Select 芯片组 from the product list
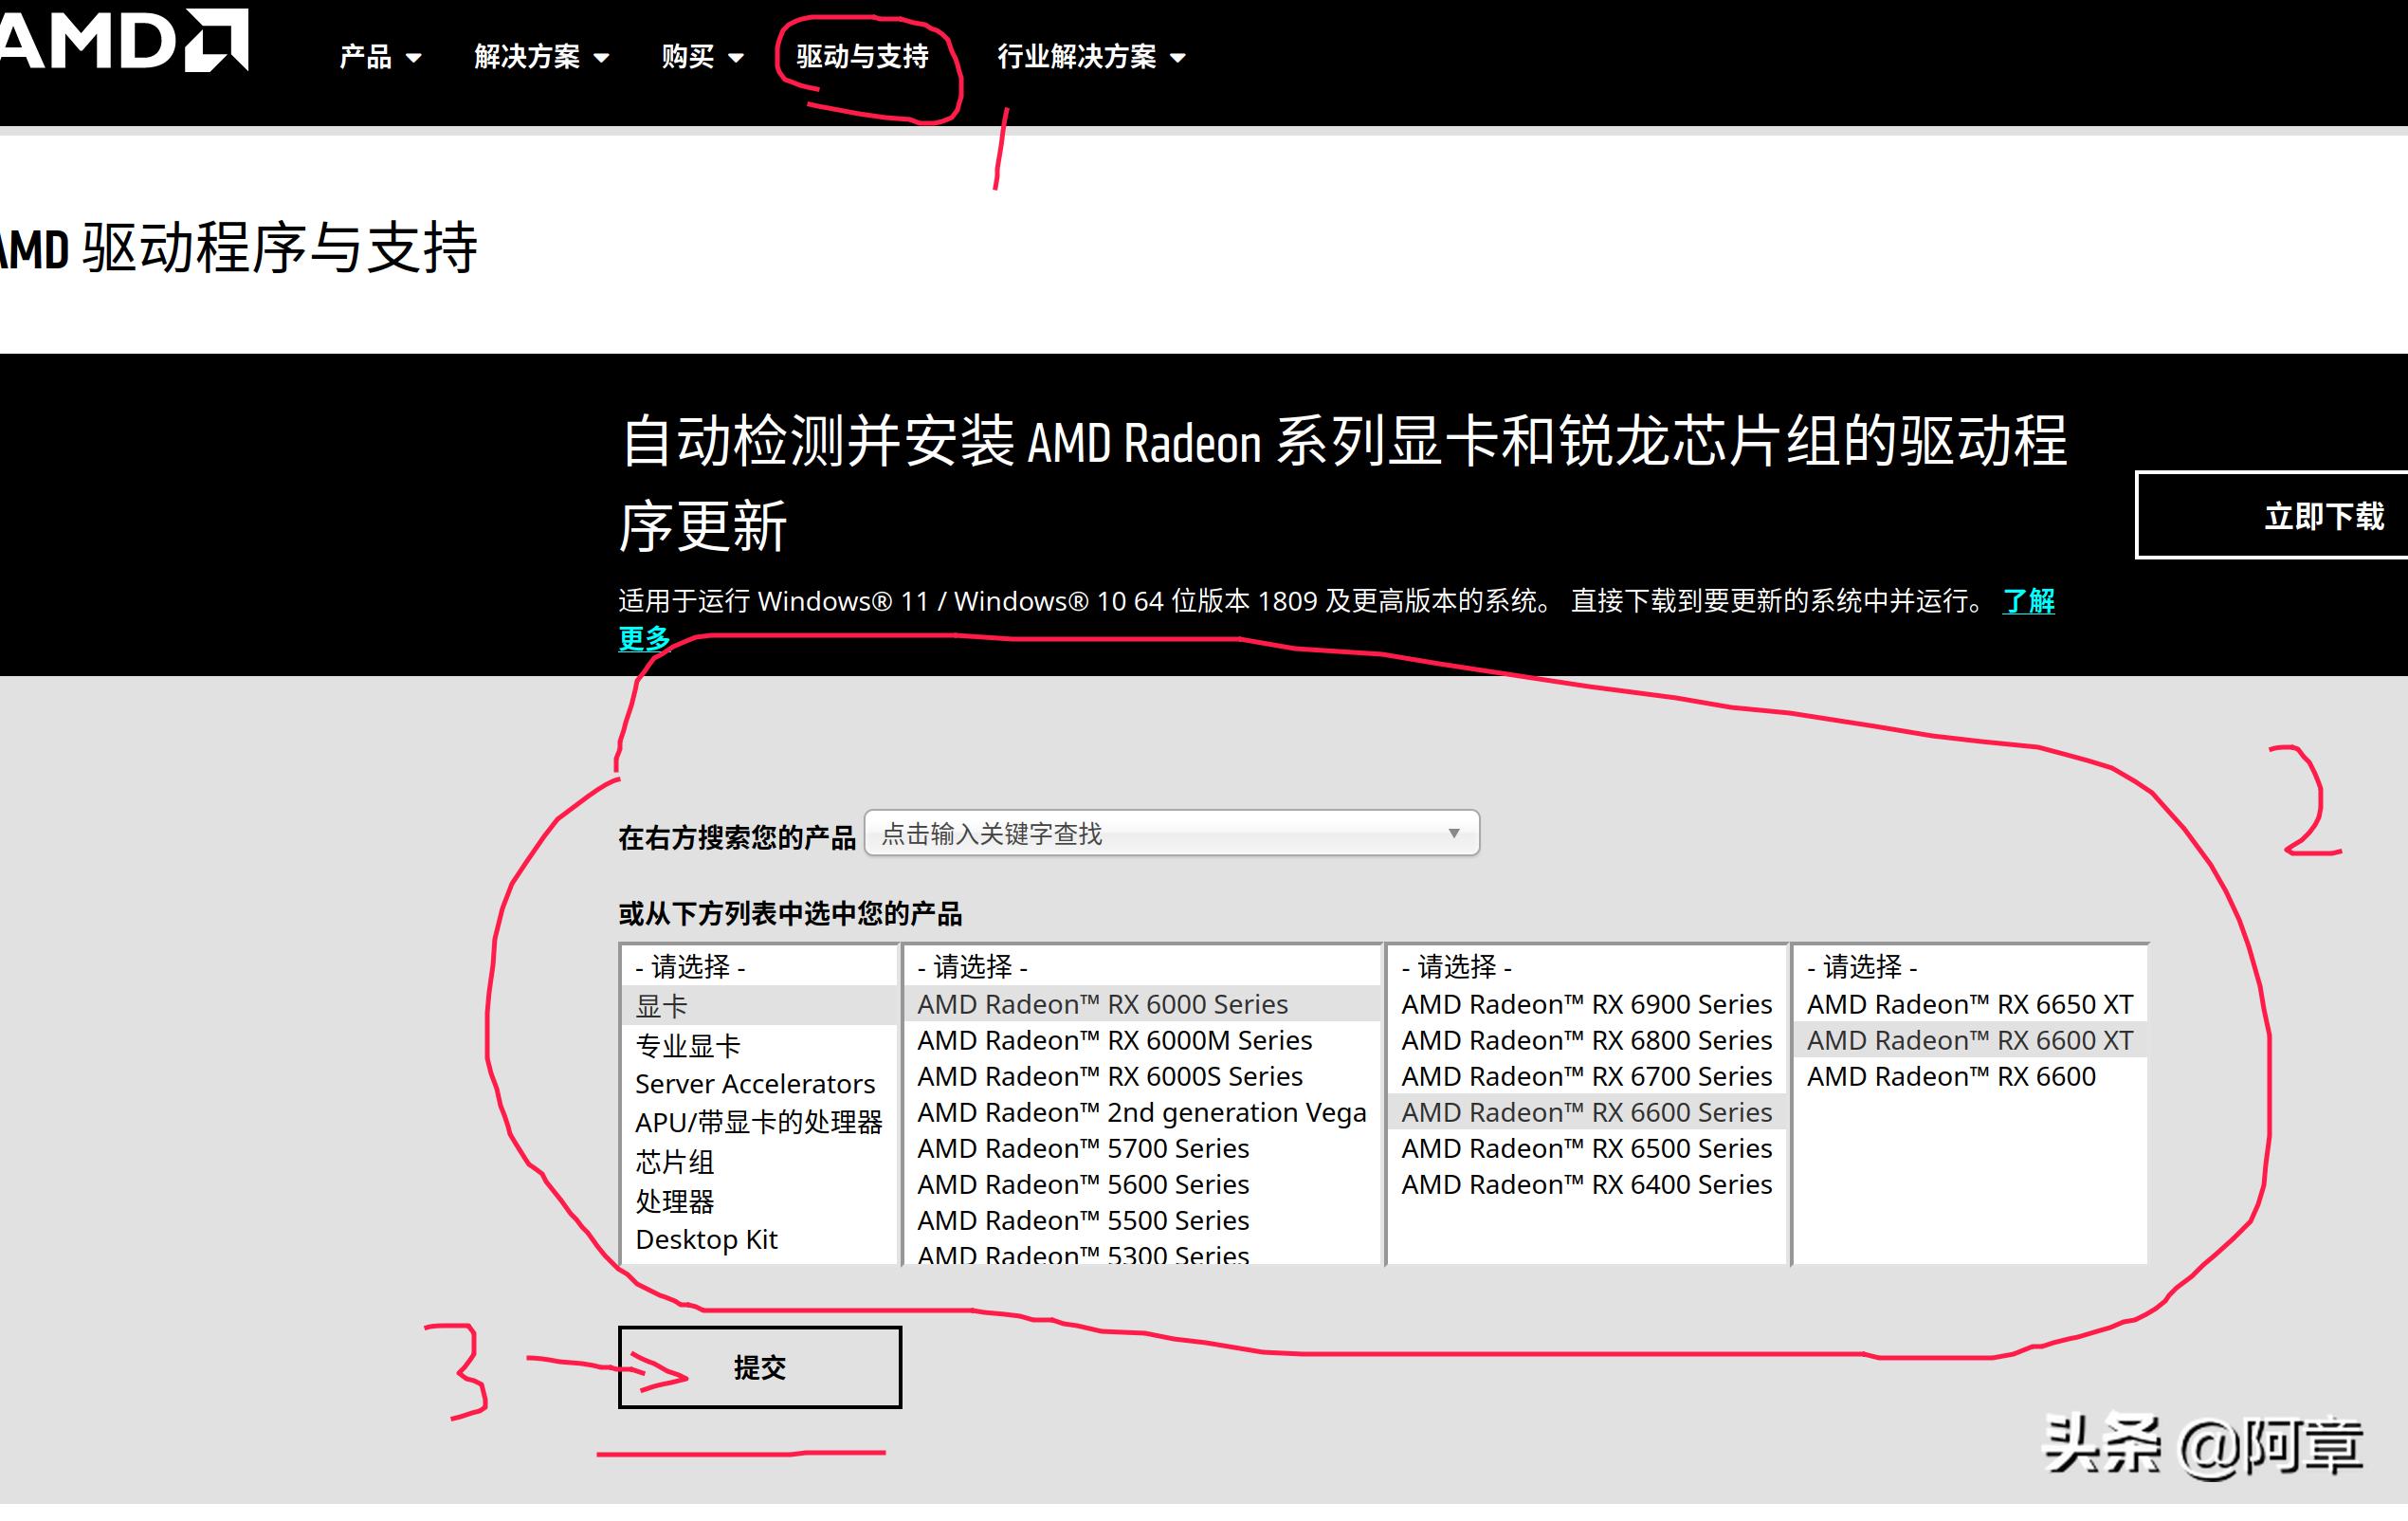 pos(674,1161)
